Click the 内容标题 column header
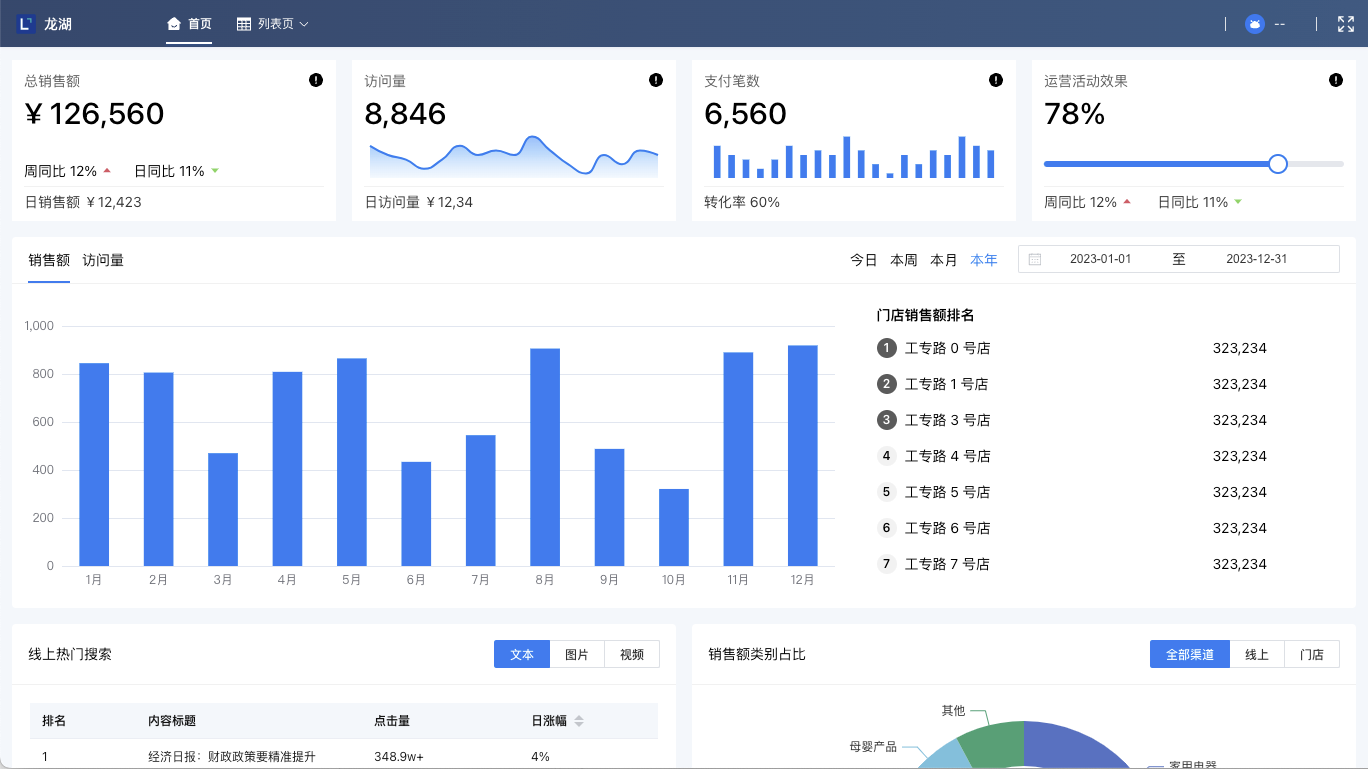The height and width of the screenshot is (769, 1368). [172, 721]
